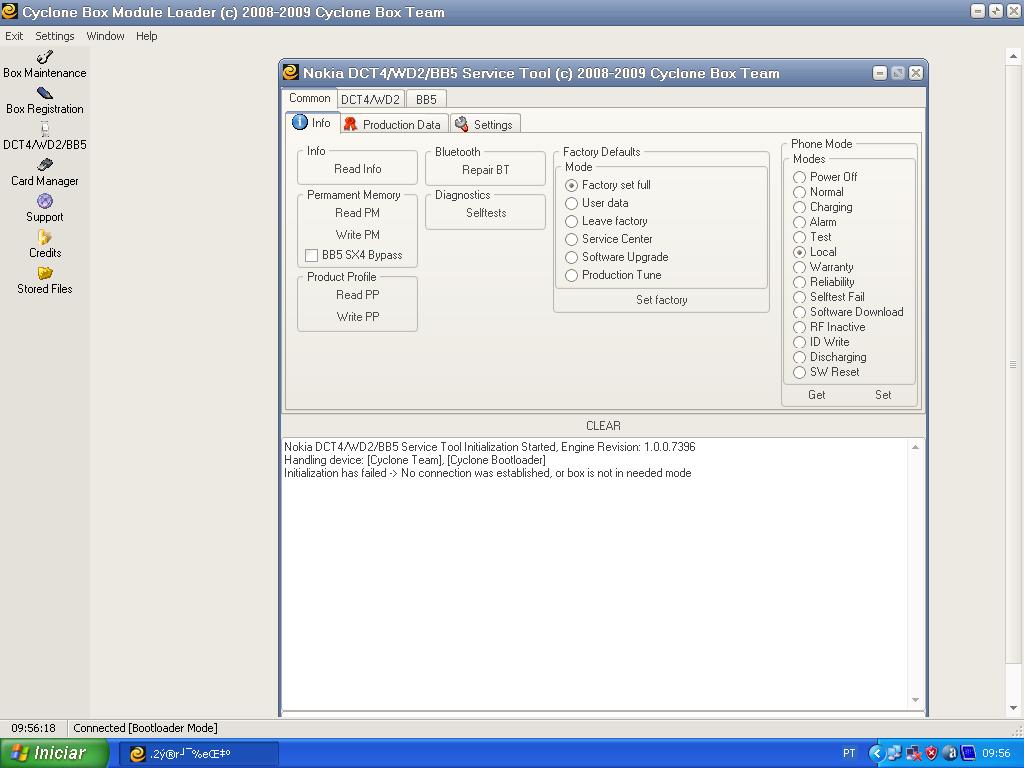The height and width of the screenshot is (768, 1024).
Task: Open the Exit menu
Action: click(x=14, y=36)
